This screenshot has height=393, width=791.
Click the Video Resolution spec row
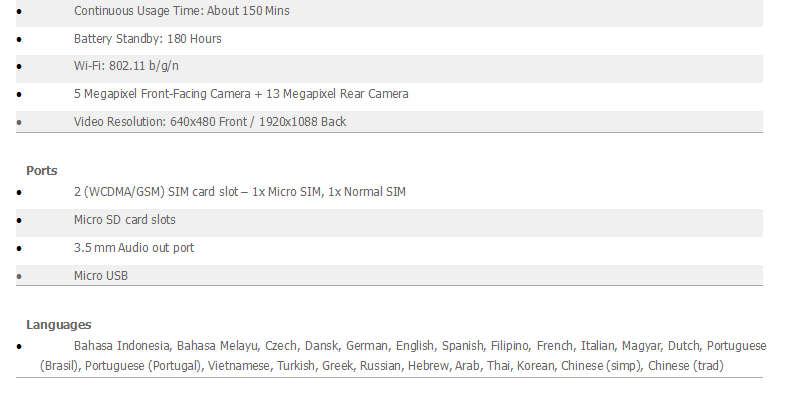coord(389,122)
